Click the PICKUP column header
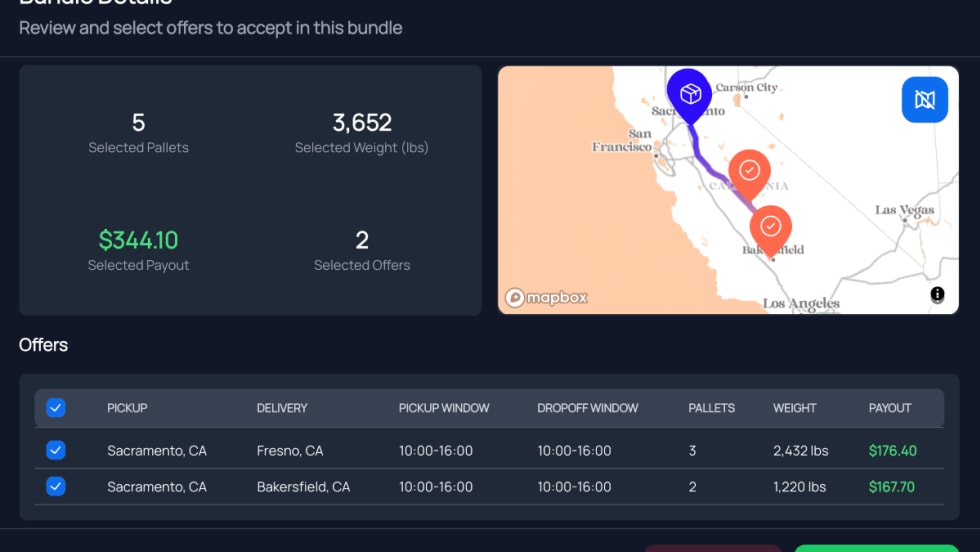The image size is (980, 552). (127, 408)
